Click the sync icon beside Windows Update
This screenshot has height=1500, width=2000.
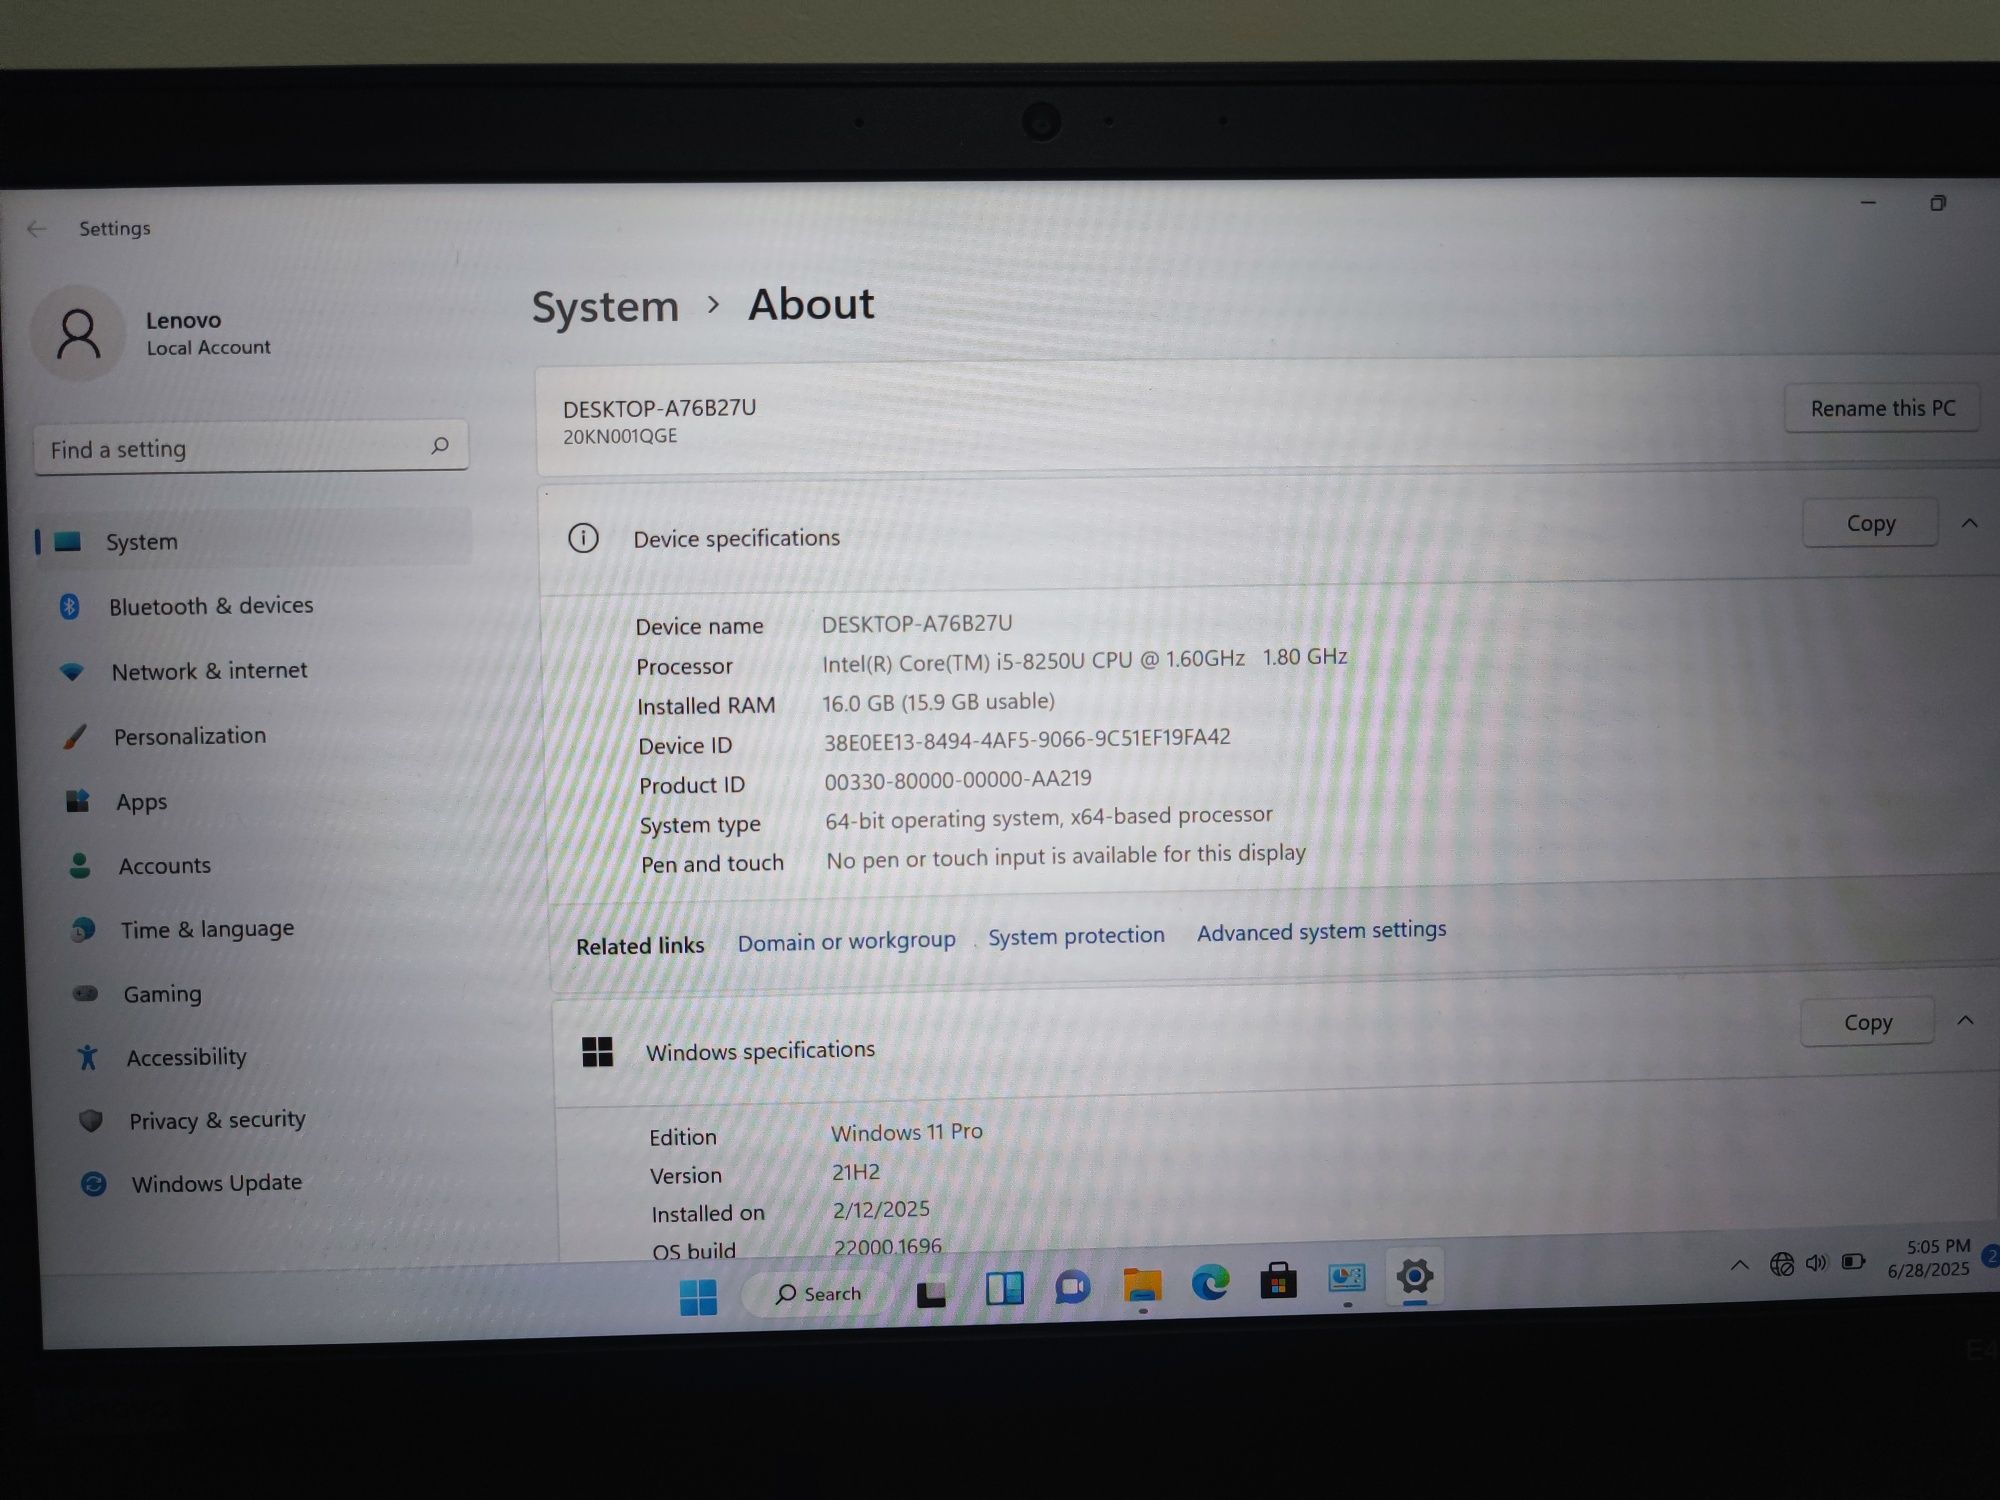click(94, 1184)
